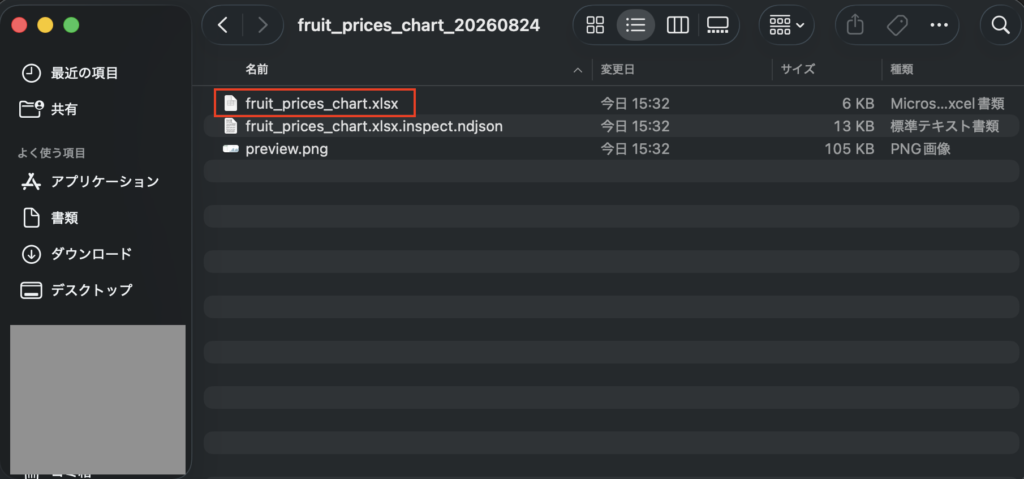Switch to gallery view mode
The width and height of the screenshot is (1024, 479).
(717, 25)
